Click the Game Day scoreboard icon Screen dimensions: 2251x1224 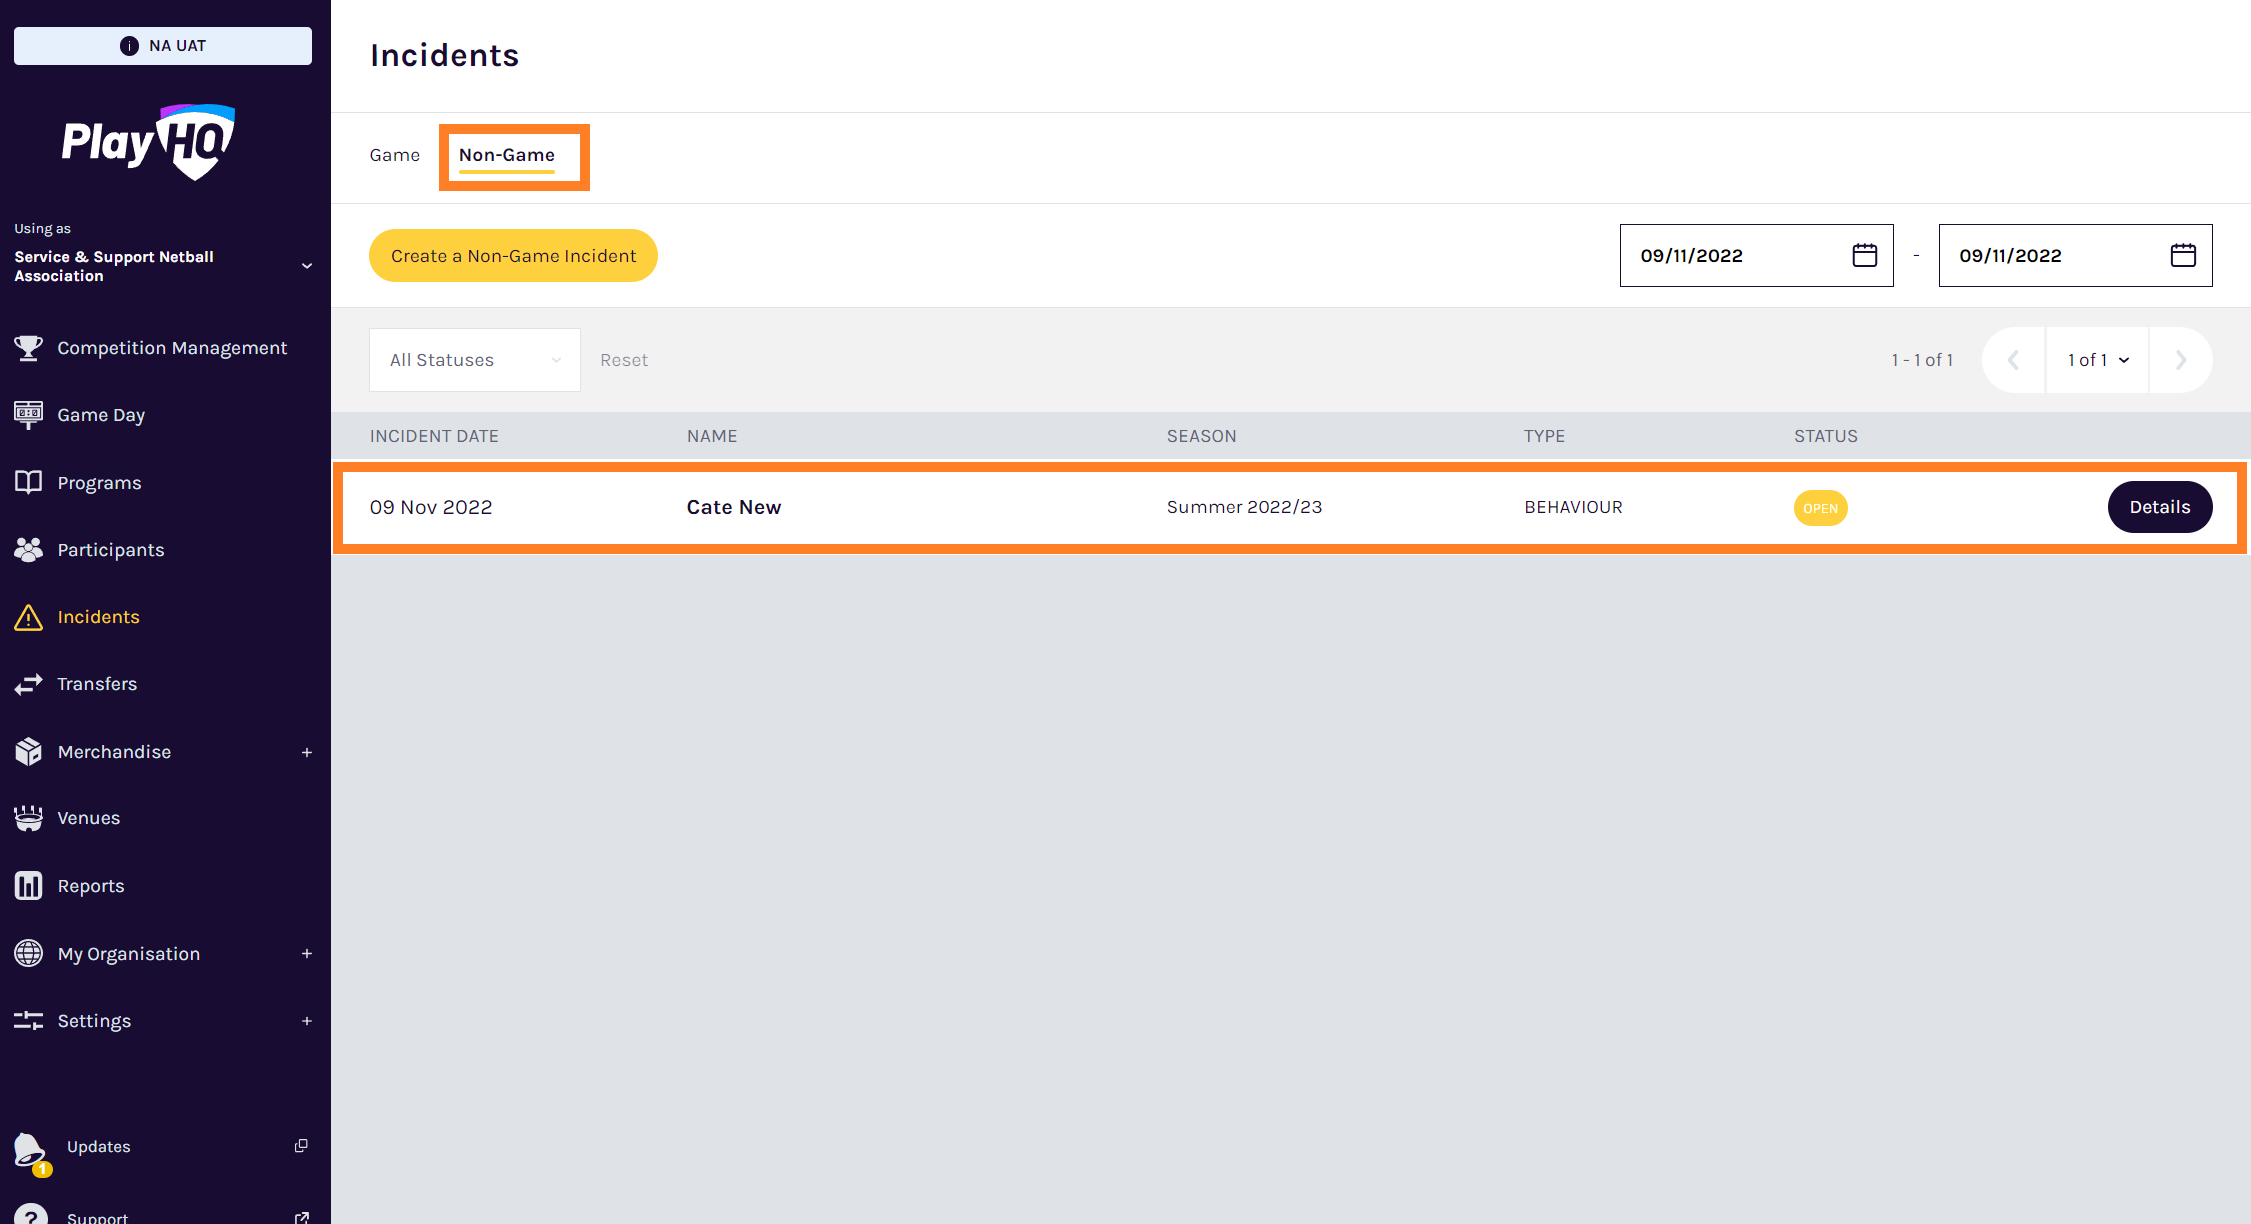(x=28, y=415)
